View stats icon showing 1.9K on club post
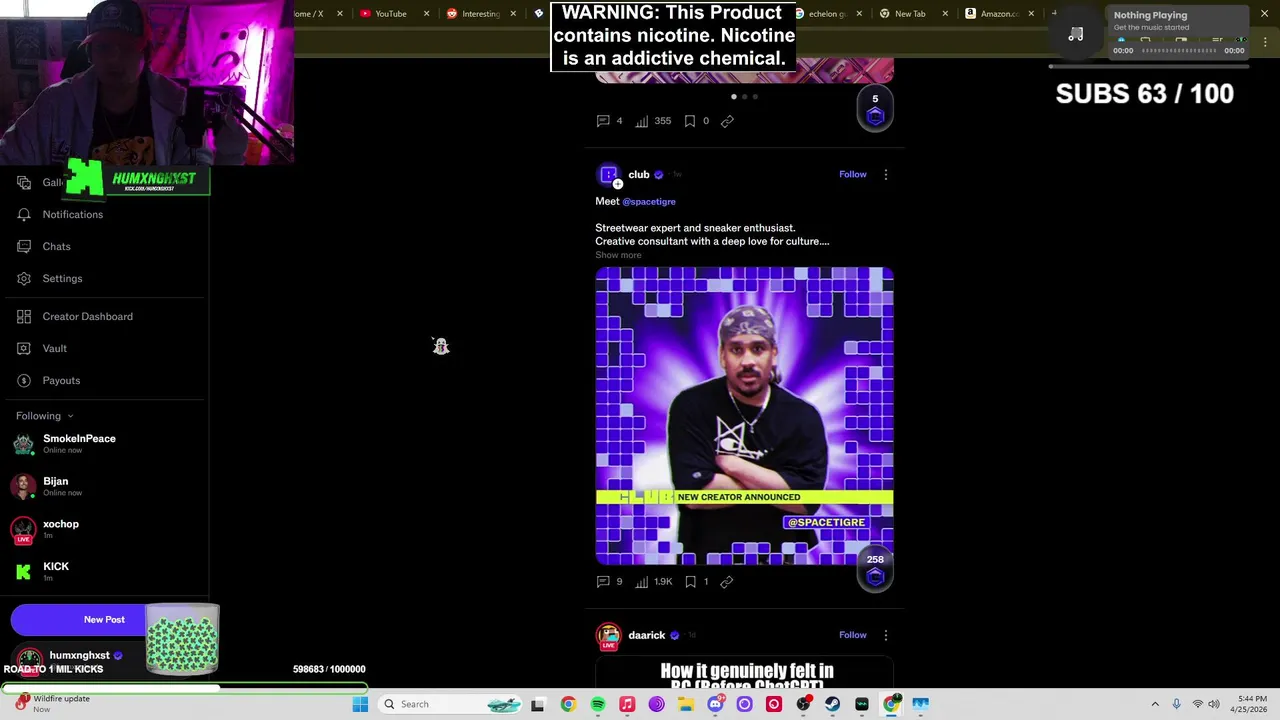The image size is (1280, 720). click(x=642, y=581)
